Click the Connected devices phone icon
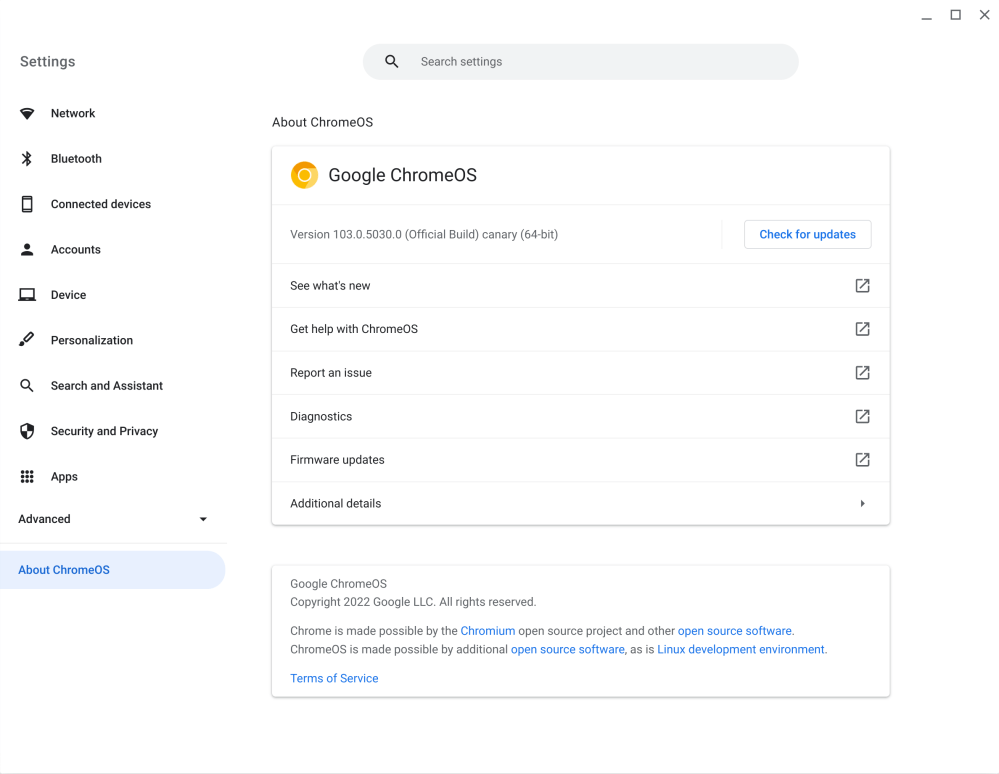Screen dimensions: 999x774 [27, 204]
